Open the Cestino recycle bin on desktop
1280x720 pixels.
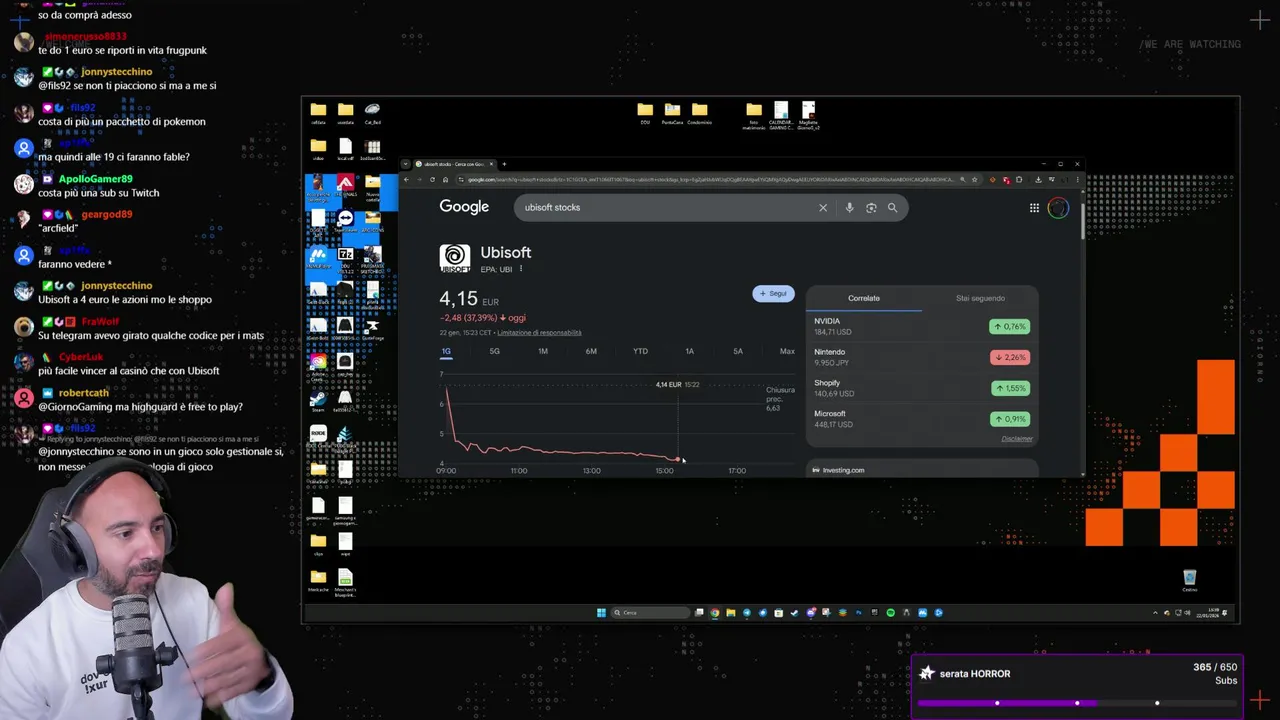point(1189,580)
